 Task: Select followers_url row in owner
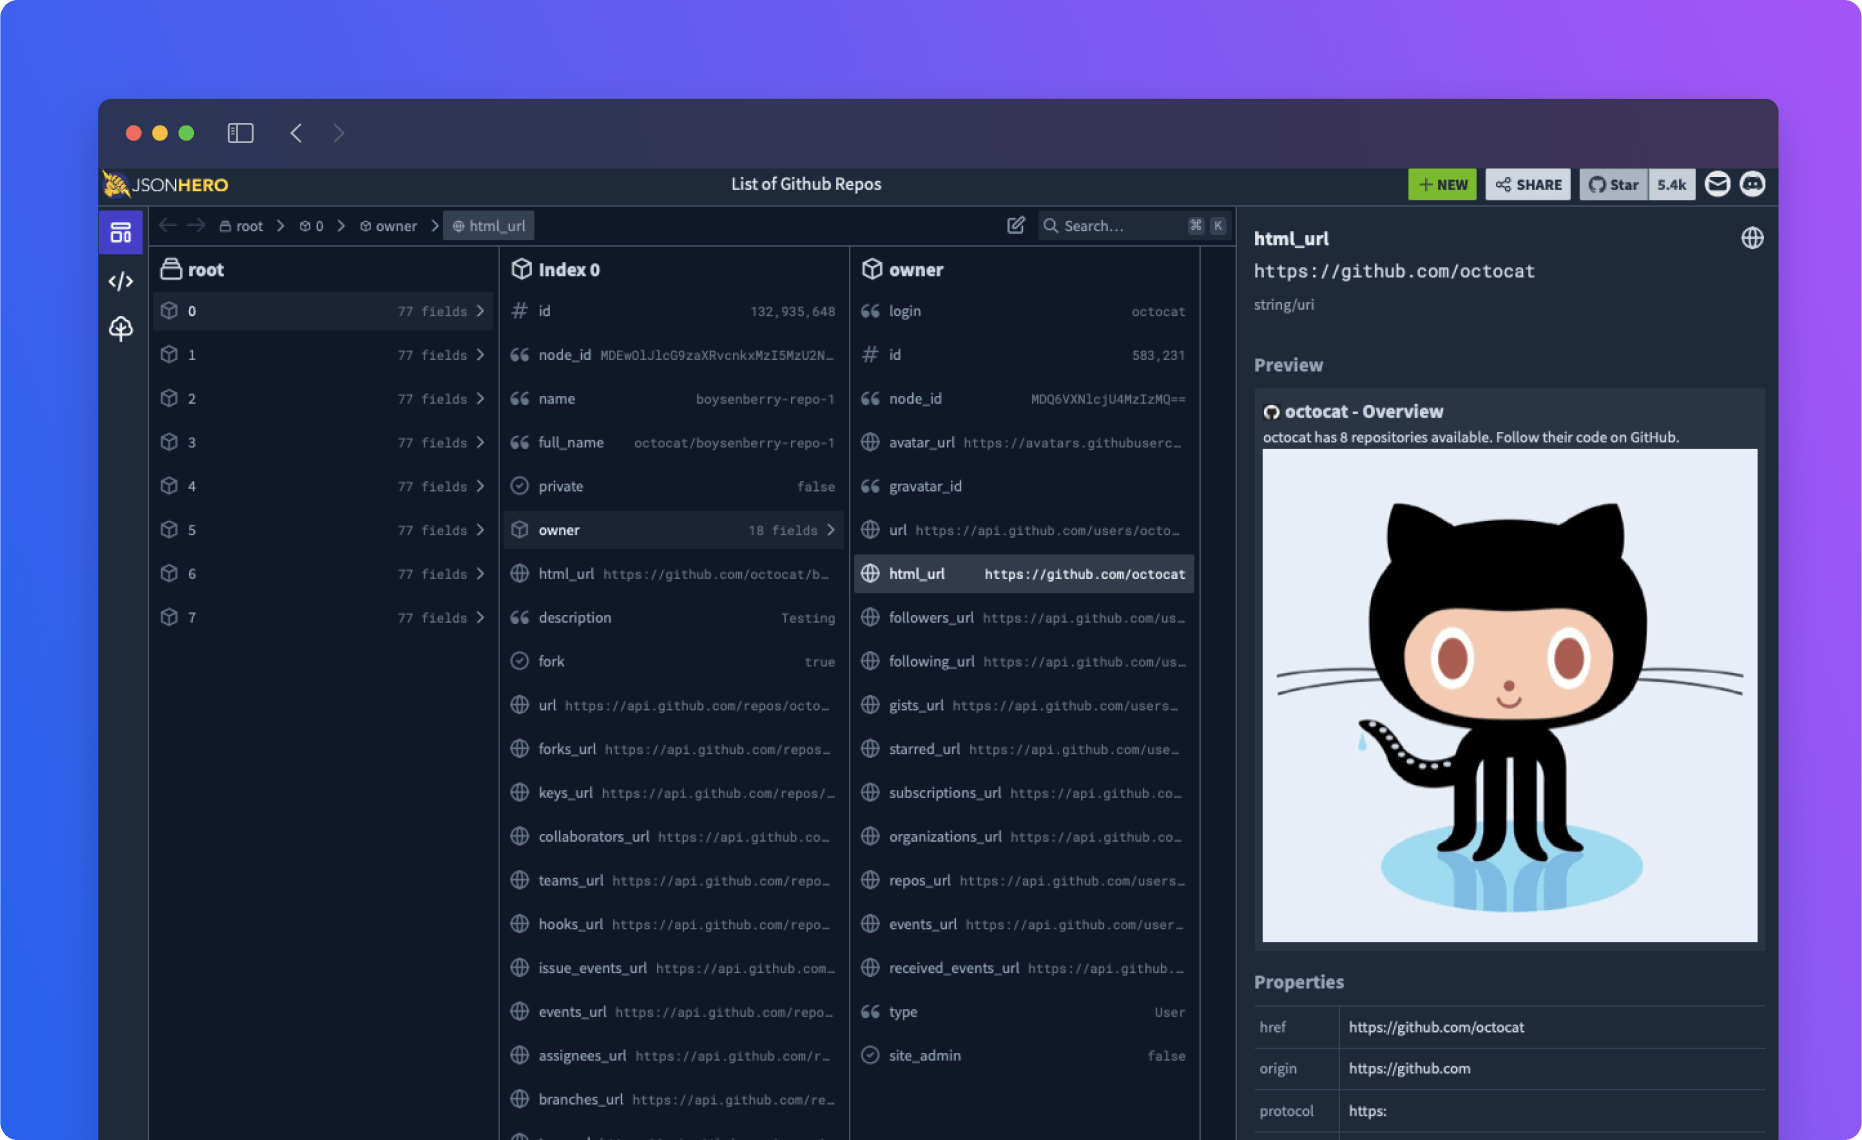(x=1024, y=618)
